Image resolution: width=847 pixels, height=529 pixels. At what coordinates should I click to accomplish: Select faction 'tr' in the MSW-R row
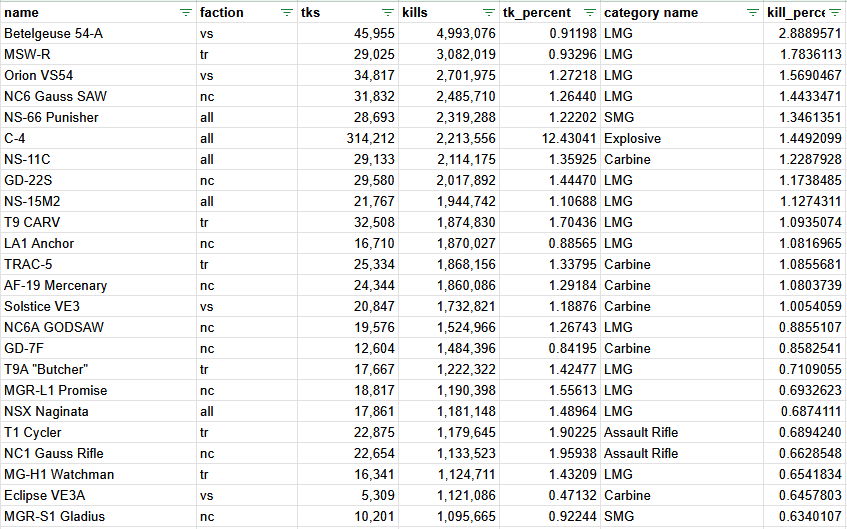247,55
